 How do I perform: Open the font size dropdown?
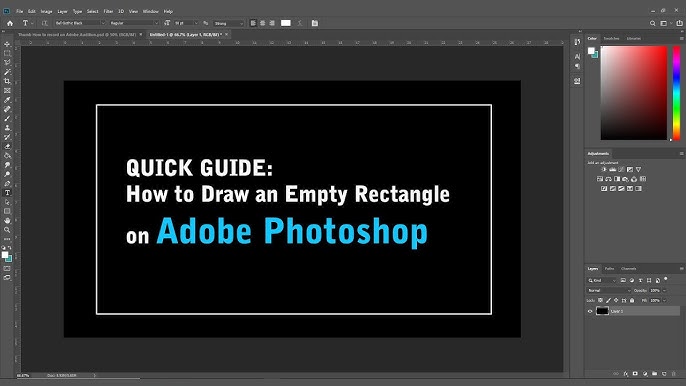(186, 23)
